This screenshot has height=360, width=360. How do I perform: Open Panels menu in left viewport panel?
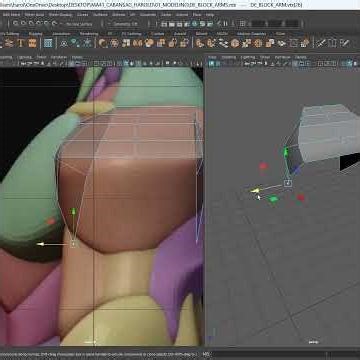tap(77, 57)
